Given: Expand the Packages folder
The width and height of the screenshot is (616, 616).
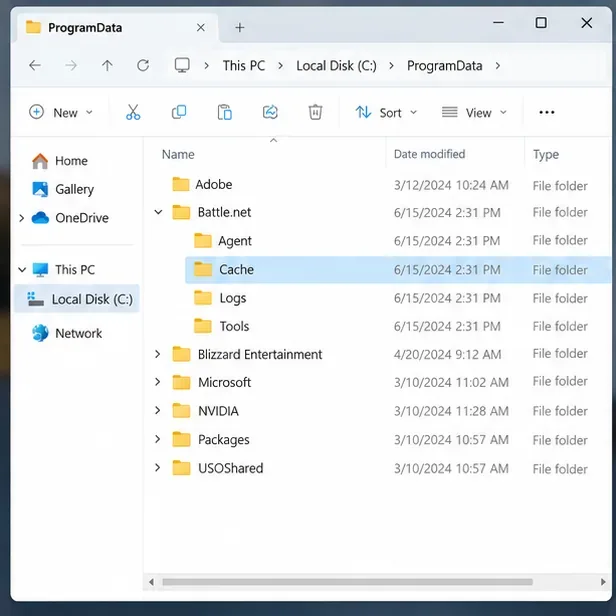Looking at the screenshot, I should click(158, 439).
